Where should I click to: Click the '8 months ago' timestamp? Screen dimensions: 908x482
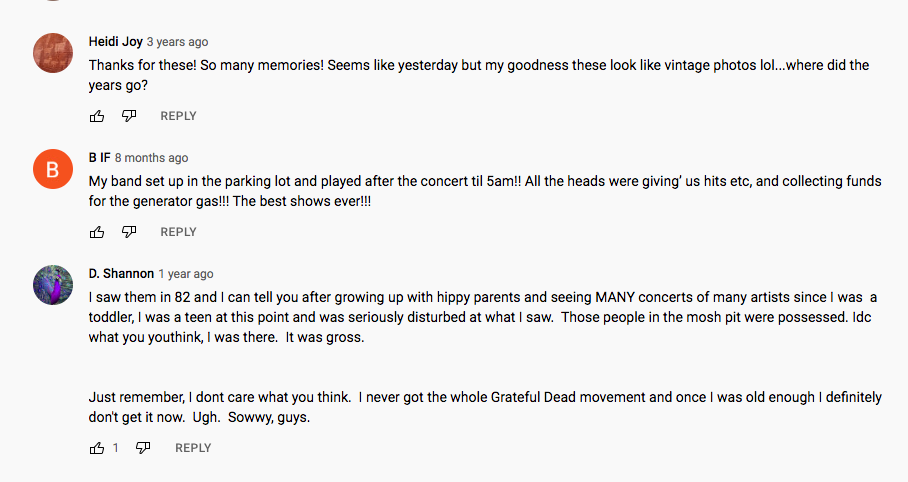(152, 158)
